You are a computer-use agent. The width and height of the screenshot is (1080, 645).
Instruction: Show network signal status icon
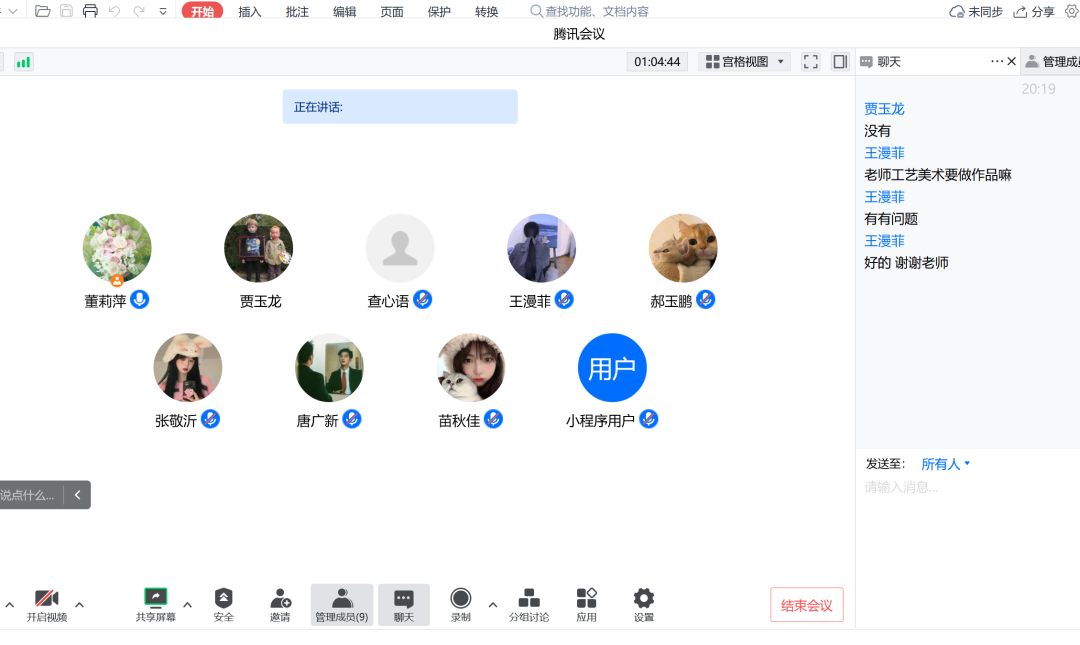click(23, 62)
